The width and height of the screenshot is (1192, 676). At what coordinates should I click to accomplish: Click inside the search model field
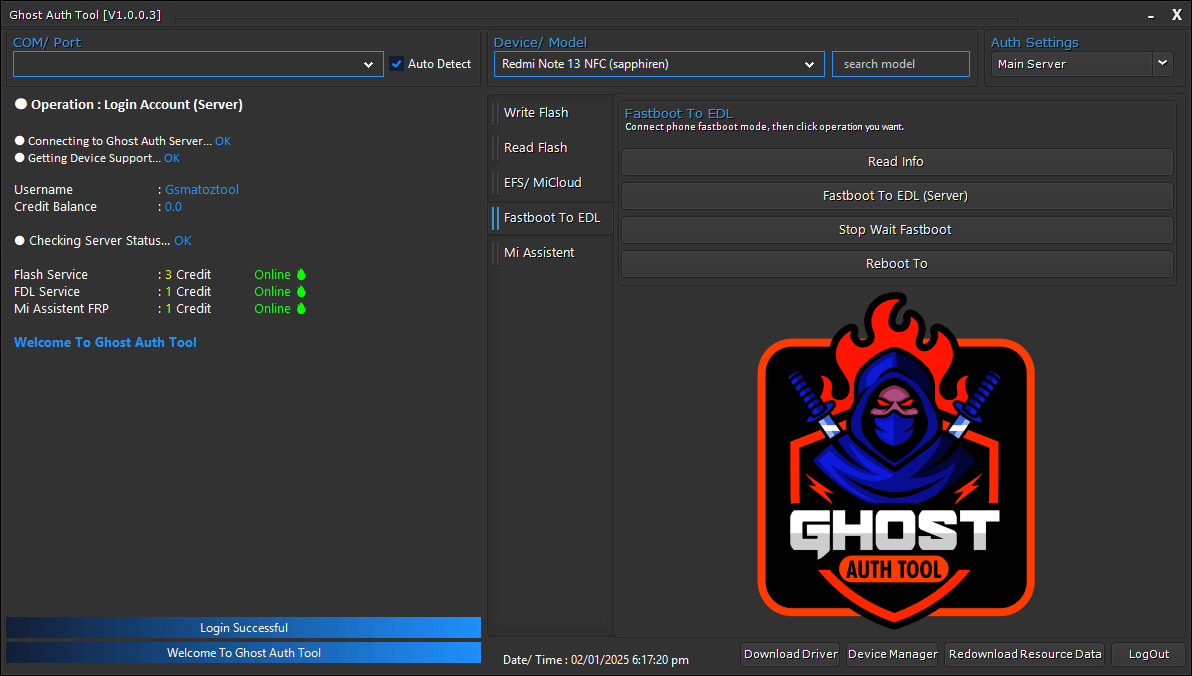click(899, 63)
